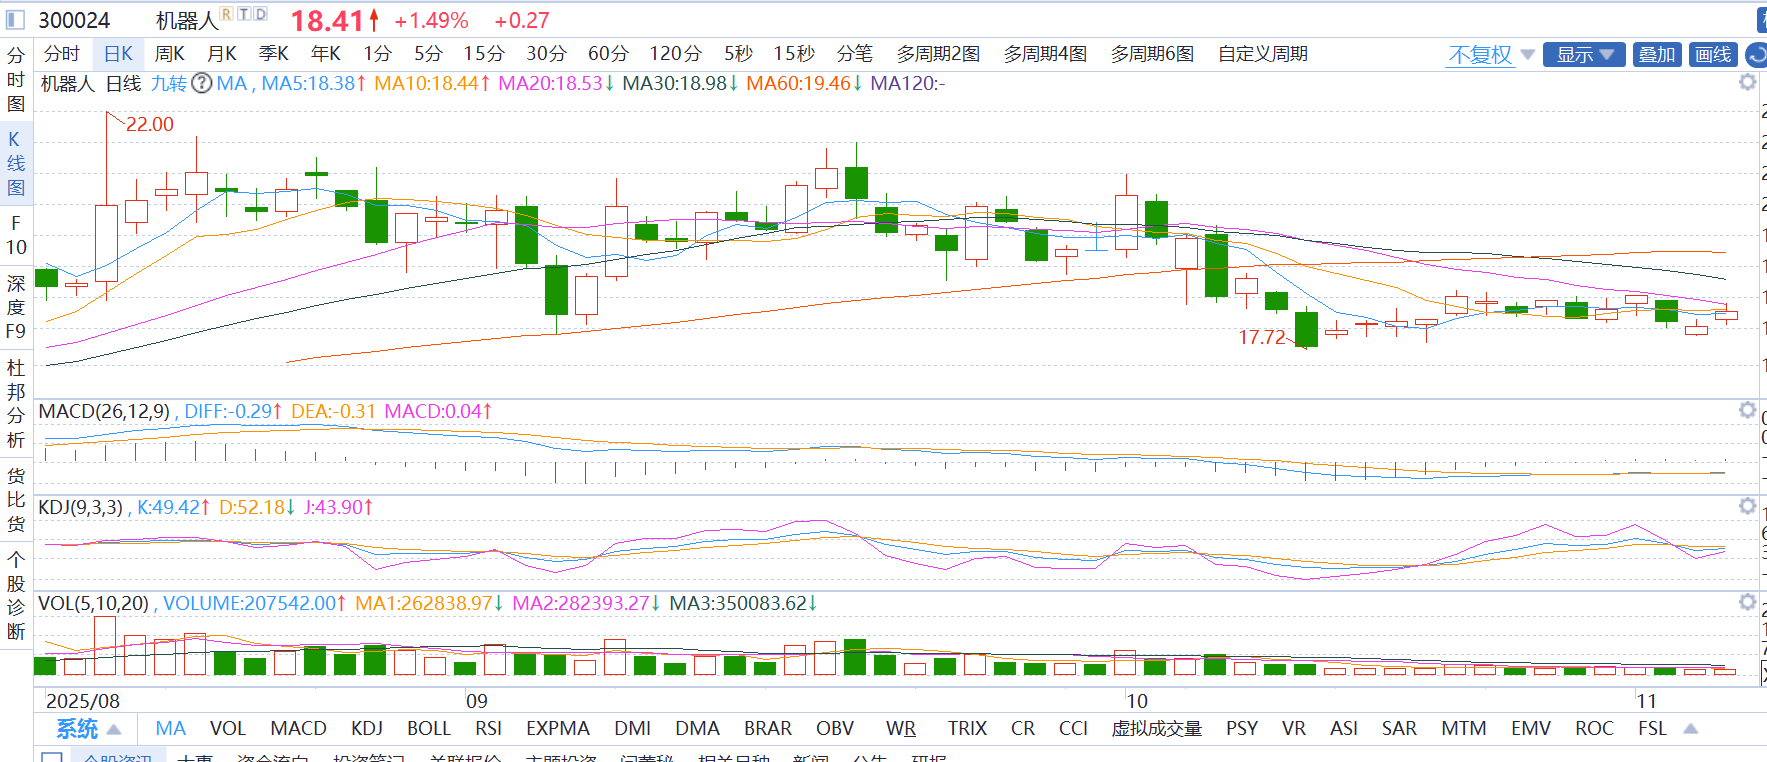Click the 九转 indicator link
Viewport: 1767px width, 762px height.
(x=169, y=83)
